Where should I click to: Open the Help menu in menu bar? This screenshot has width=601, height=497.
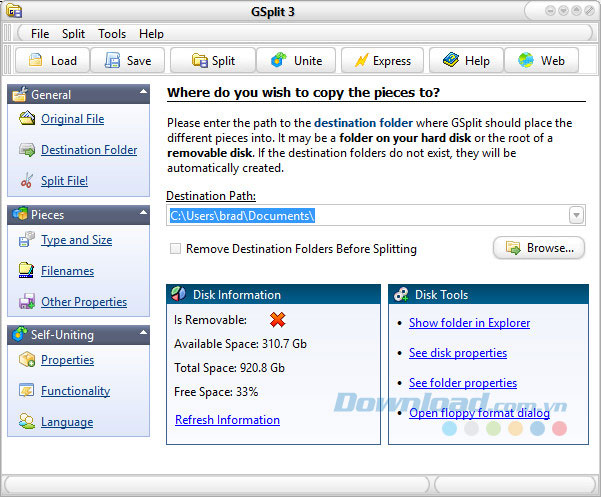click(151, 34)
